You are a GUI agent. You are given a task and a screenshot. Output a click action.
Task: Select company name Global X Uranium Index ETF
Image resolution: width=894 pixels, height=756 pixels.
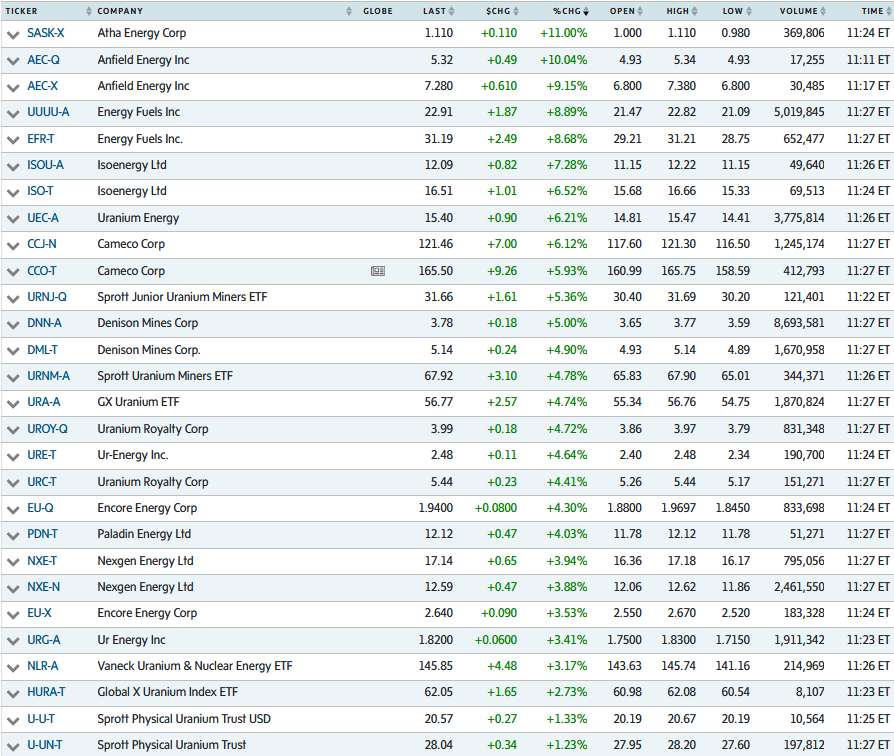pyautogui.click(x=167, y=692)
